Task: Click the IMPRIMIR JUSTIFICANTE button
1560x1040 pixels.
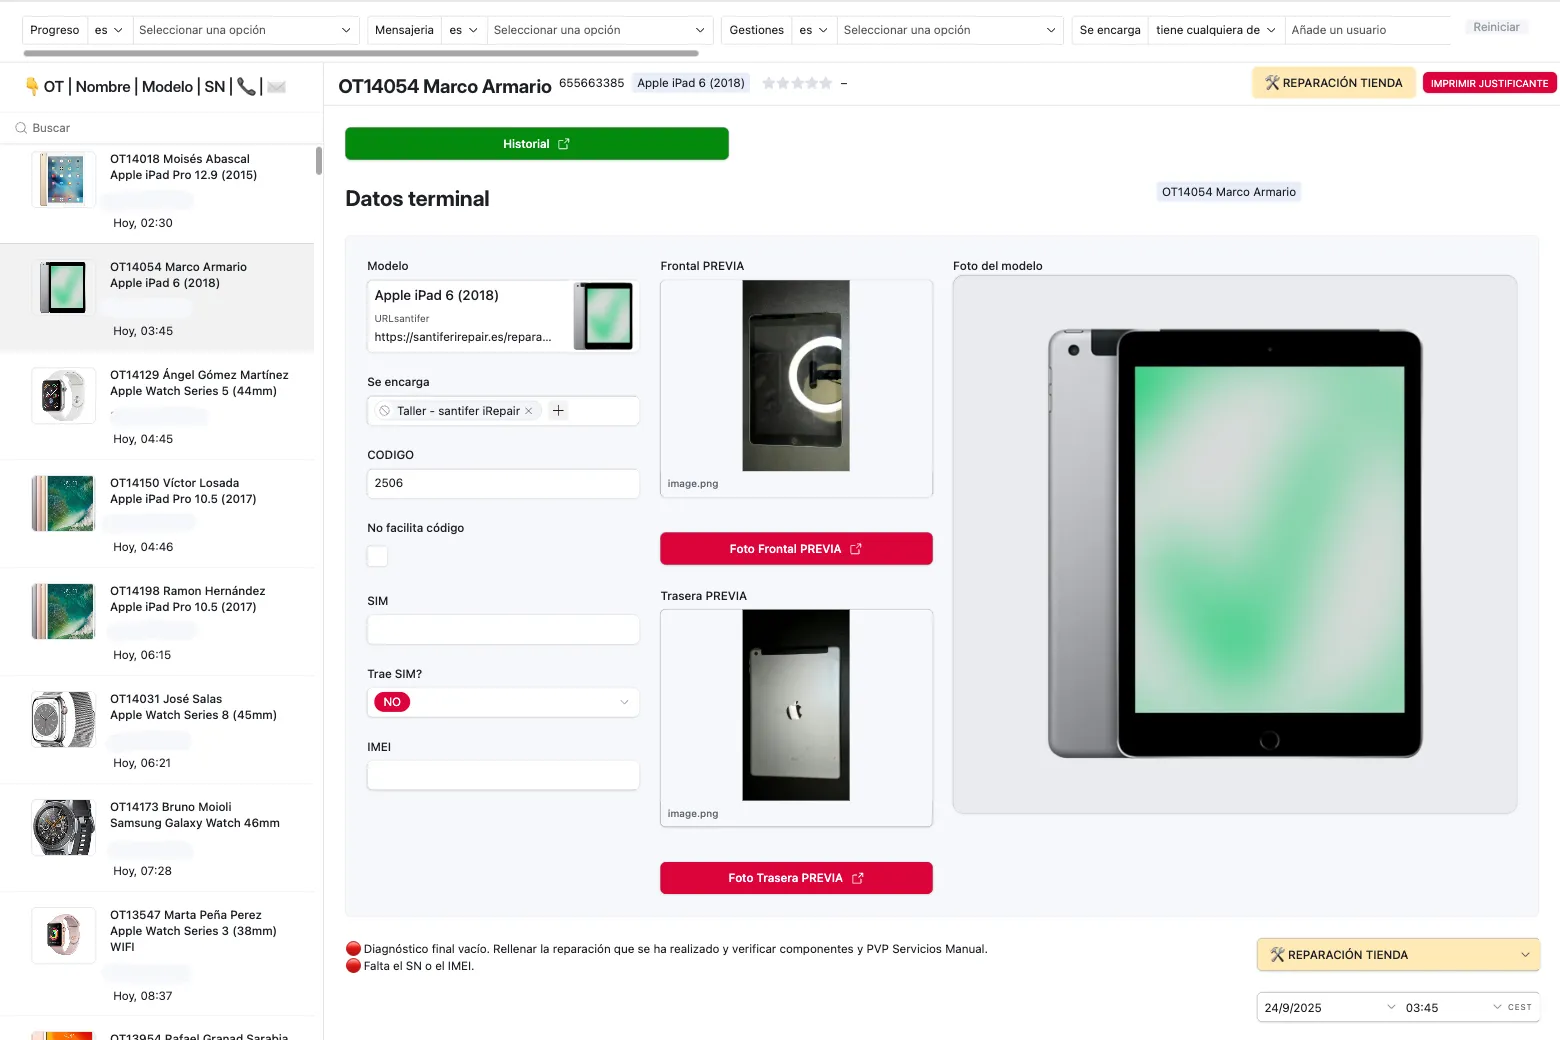Action: pos(1489,83)
